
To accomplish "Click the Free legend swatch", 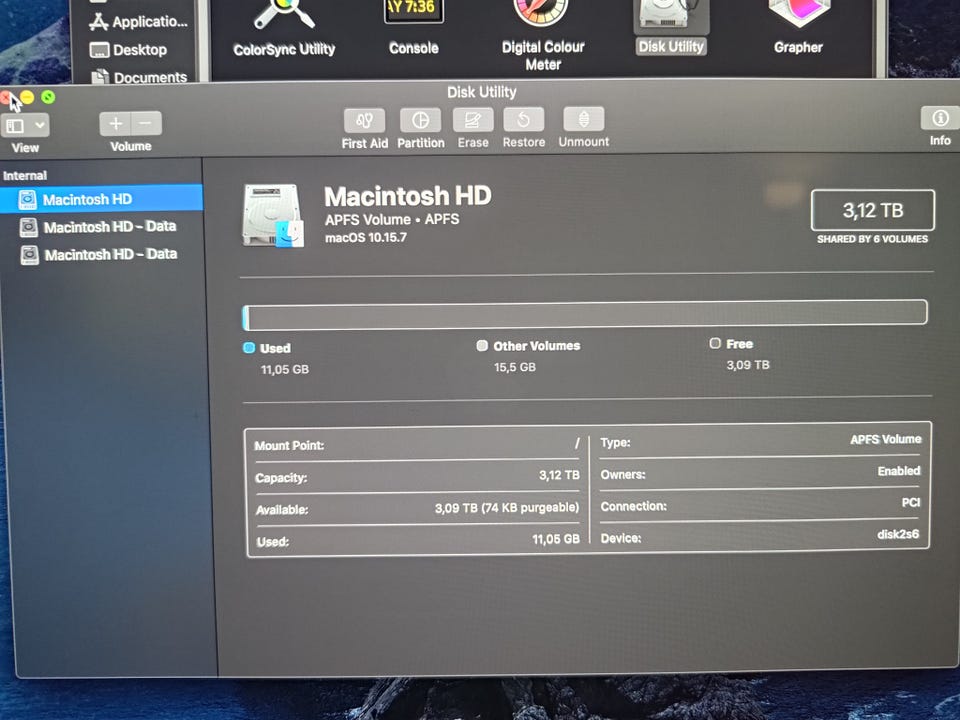I will pos(714,343).
